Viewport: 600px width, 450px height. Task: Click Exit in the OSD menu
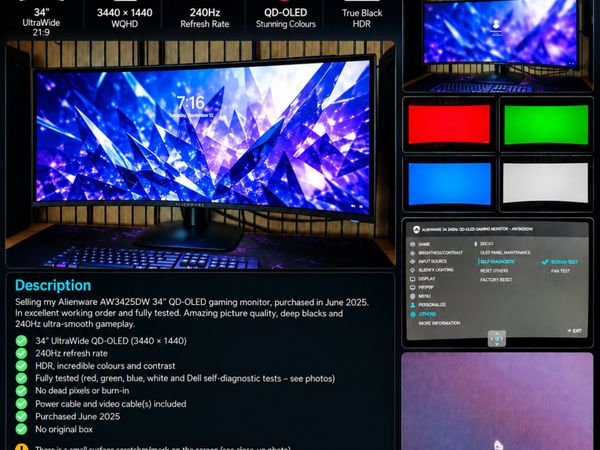click(575, 331)
